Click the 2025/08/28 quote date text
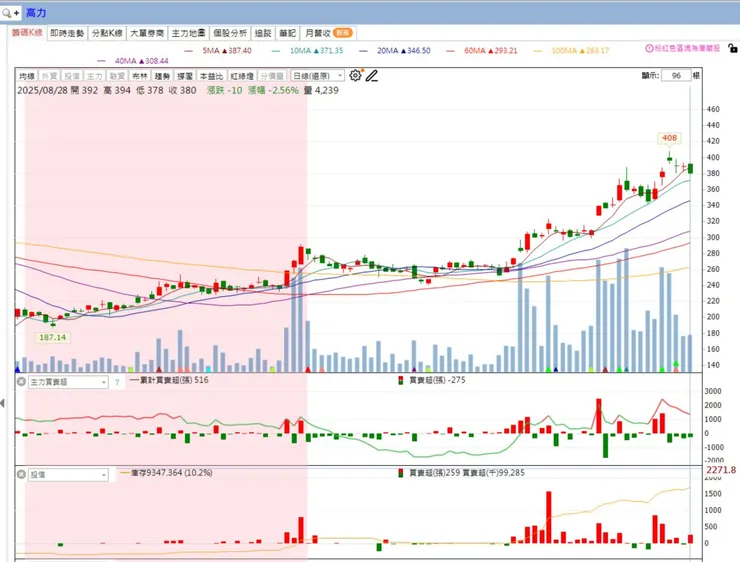This screenshot has height=562, width=740. coord(42,90)
